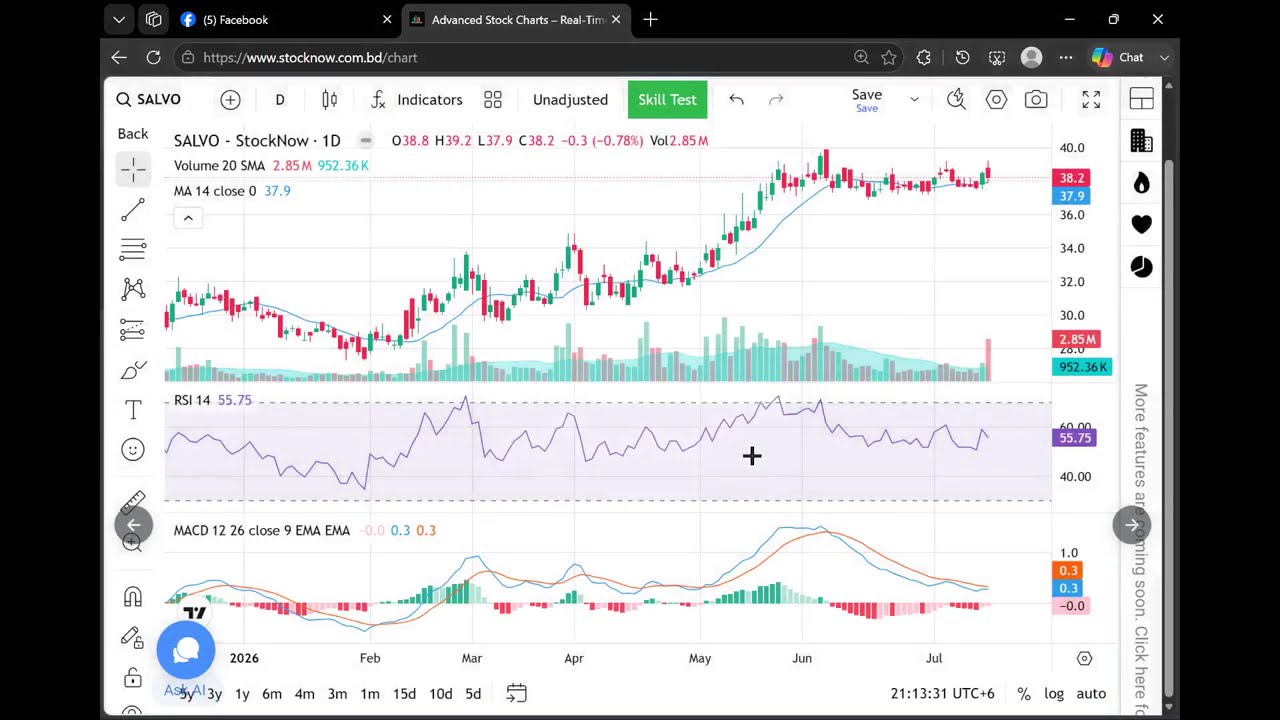Toggle log scale on price axis
1280x720 pixels.
(x=1054, y=693)
